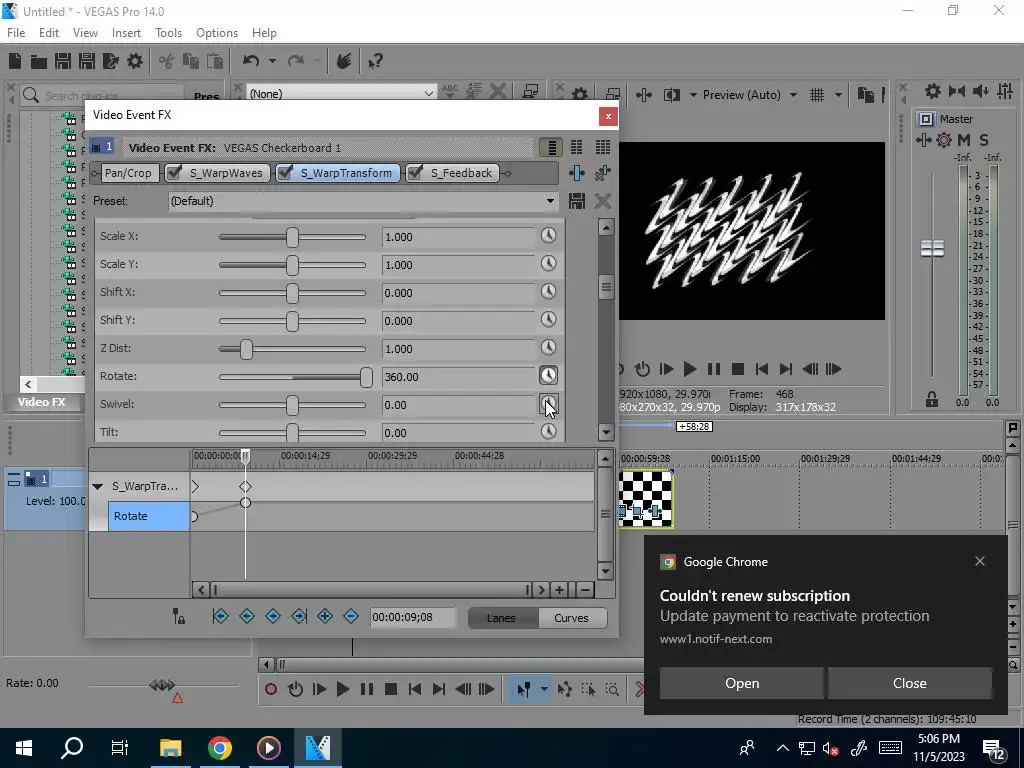Open the Preset (Default) dropdown
The width and height of the screenshot is (1024, 768).
(x=551, y=200)
